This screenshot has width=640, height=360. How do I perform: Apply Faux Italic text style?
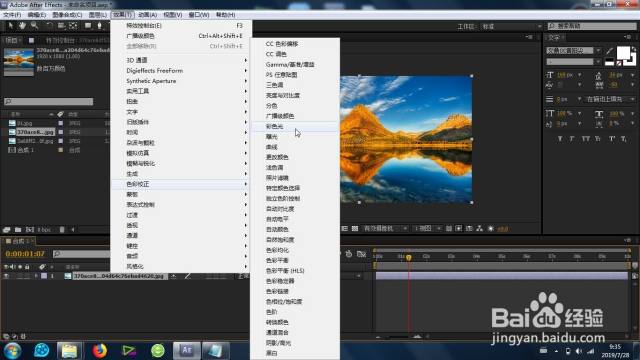point(572,139)
